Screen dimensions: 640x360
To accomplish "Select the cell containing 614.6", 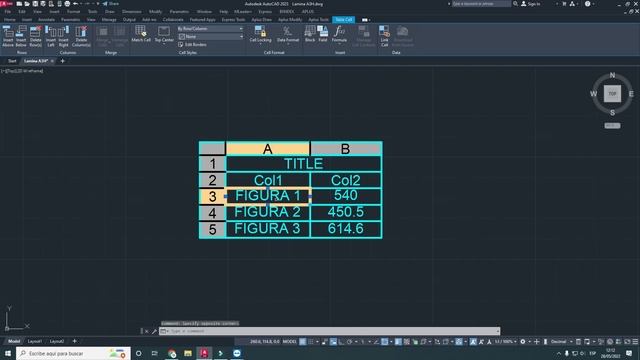I will [346, 229].
